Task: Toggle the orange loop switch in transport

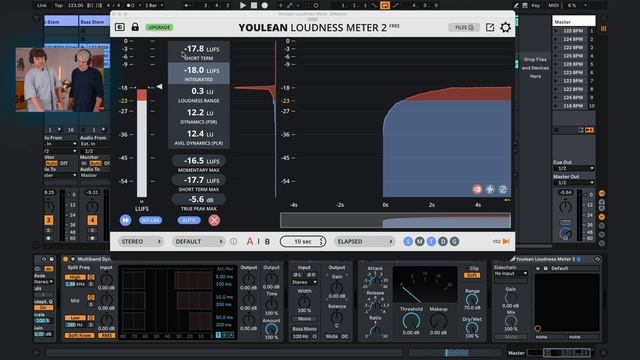Action: tap(384, 5)
